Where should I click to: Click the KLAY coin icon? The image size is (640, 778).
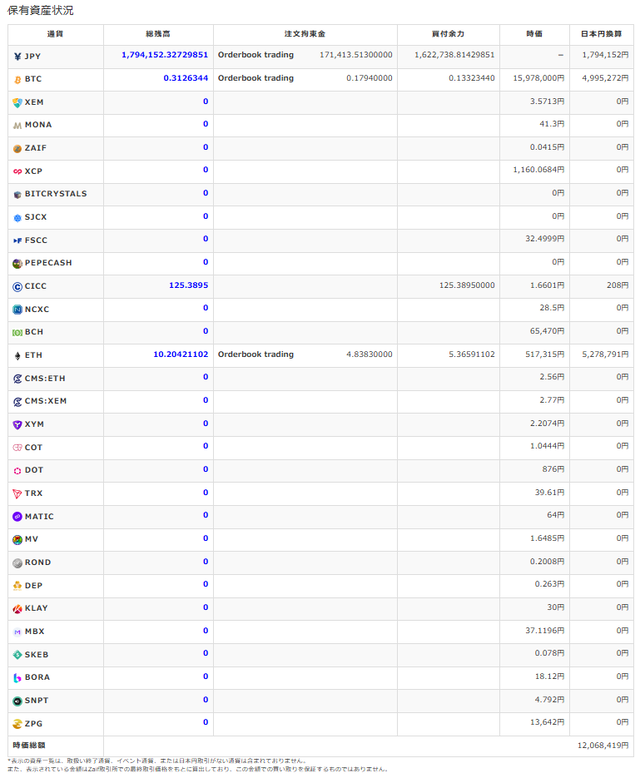[17, 609]
